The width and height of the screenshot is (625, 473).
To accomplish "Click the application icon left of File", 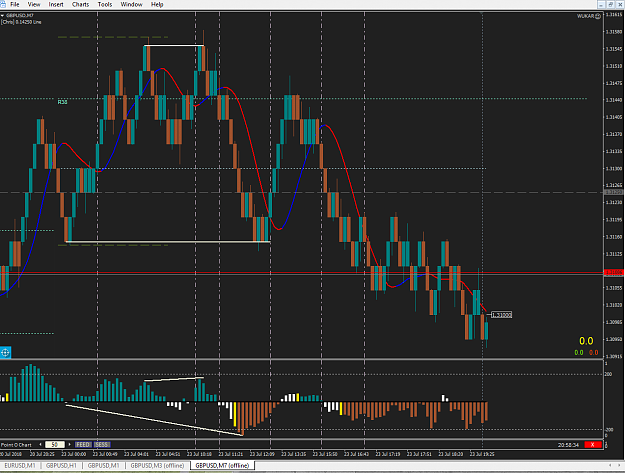I will pos(3,4).
